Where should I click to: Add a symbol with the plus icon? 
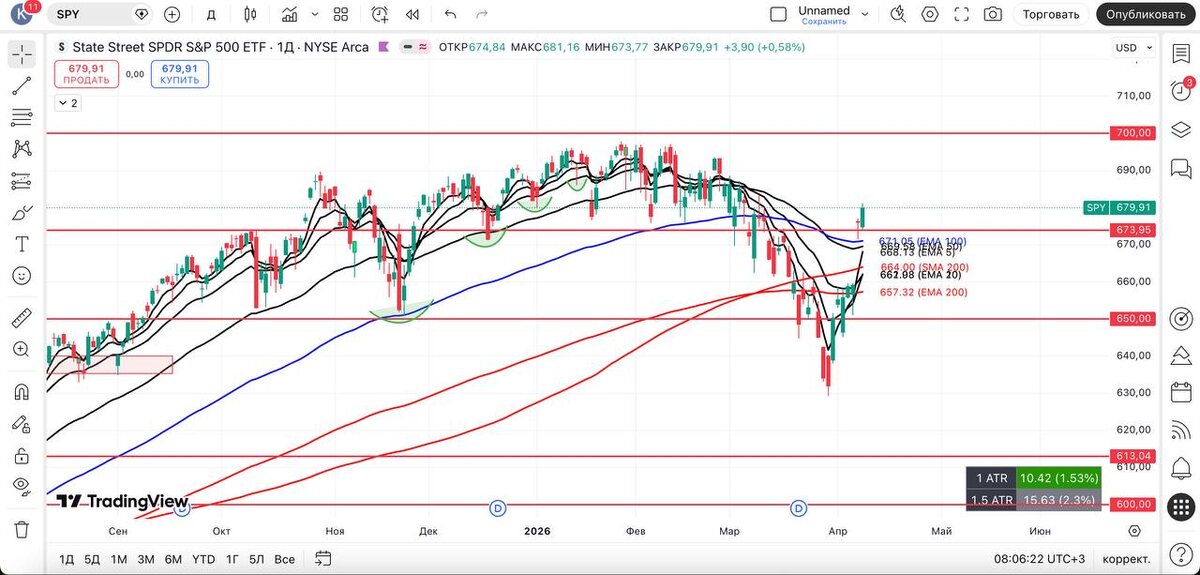click(x=172, y=14)
